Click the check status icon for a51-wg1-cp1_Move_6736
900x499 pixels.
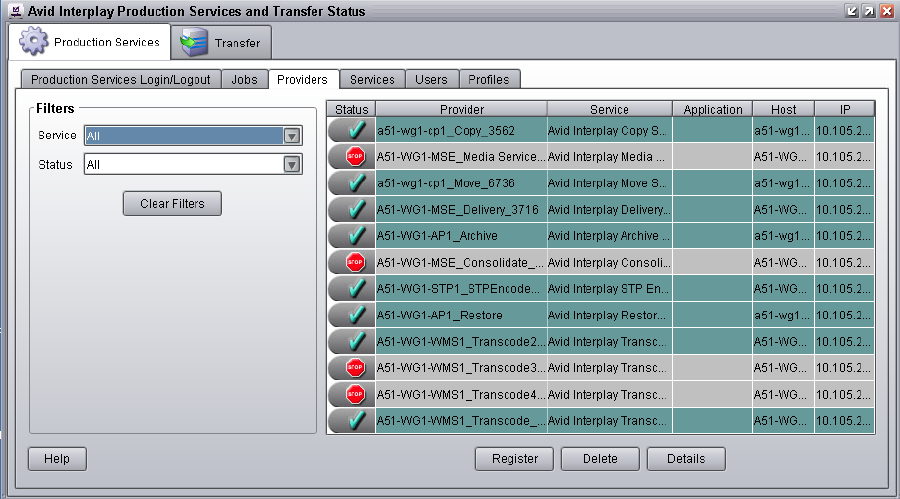click(356, 183)
